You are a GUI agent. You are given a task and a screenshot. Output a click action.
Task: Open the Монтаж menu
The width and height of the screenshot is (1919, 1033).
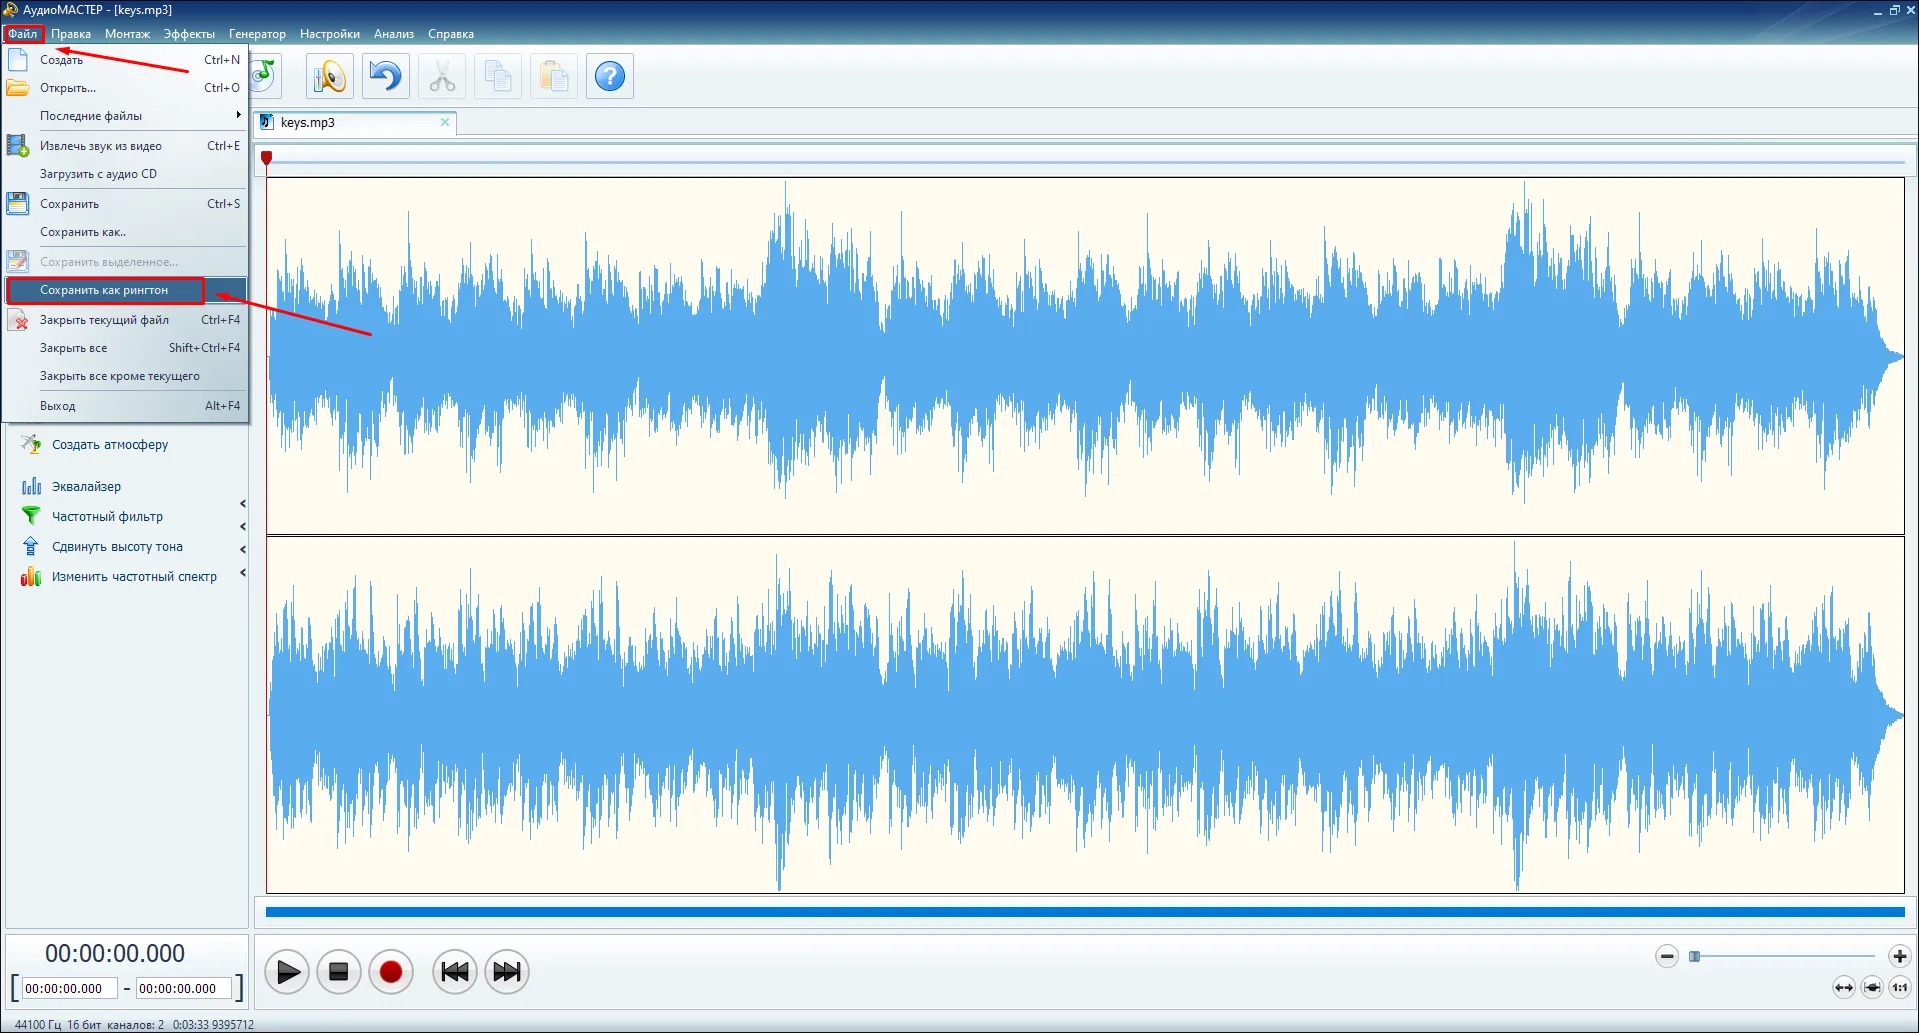[127, 34]
